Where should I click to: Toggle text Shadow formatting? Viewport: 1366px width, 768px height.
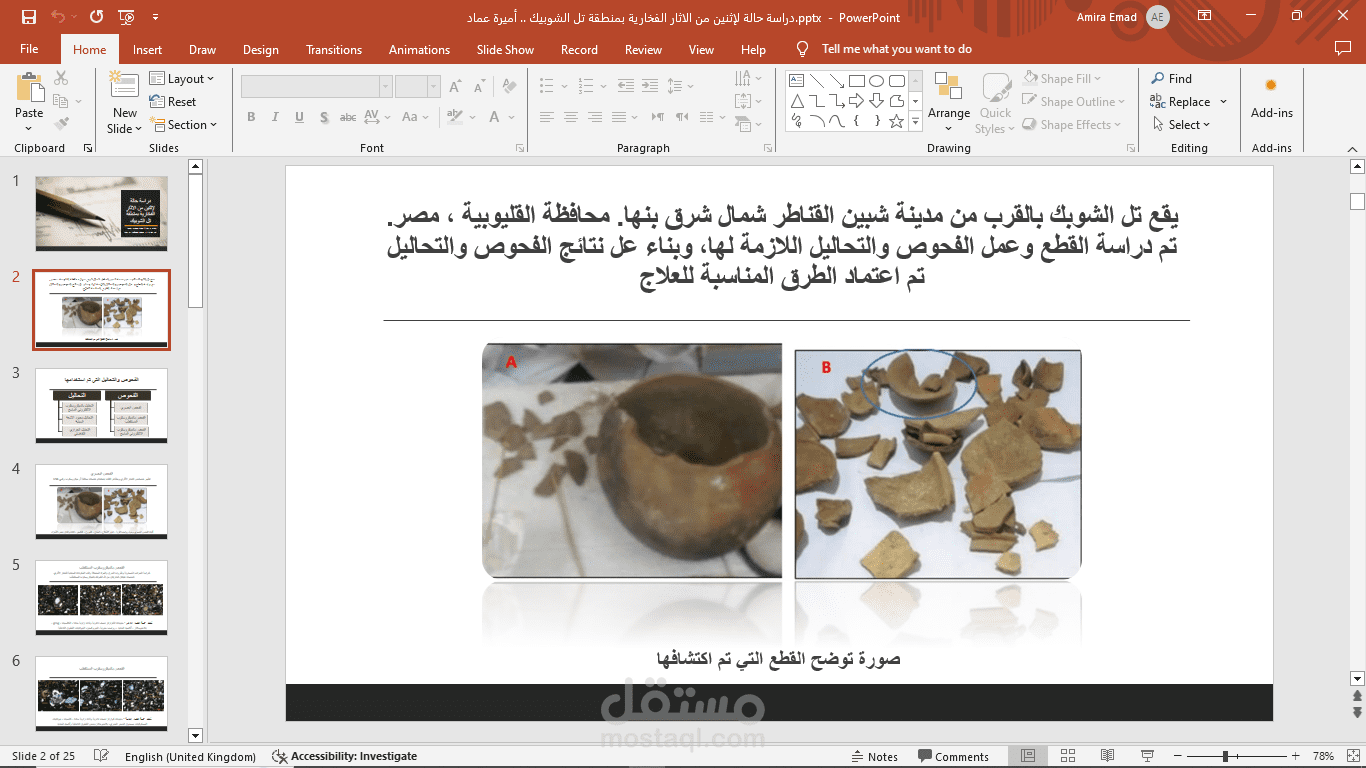pos(323,117)
